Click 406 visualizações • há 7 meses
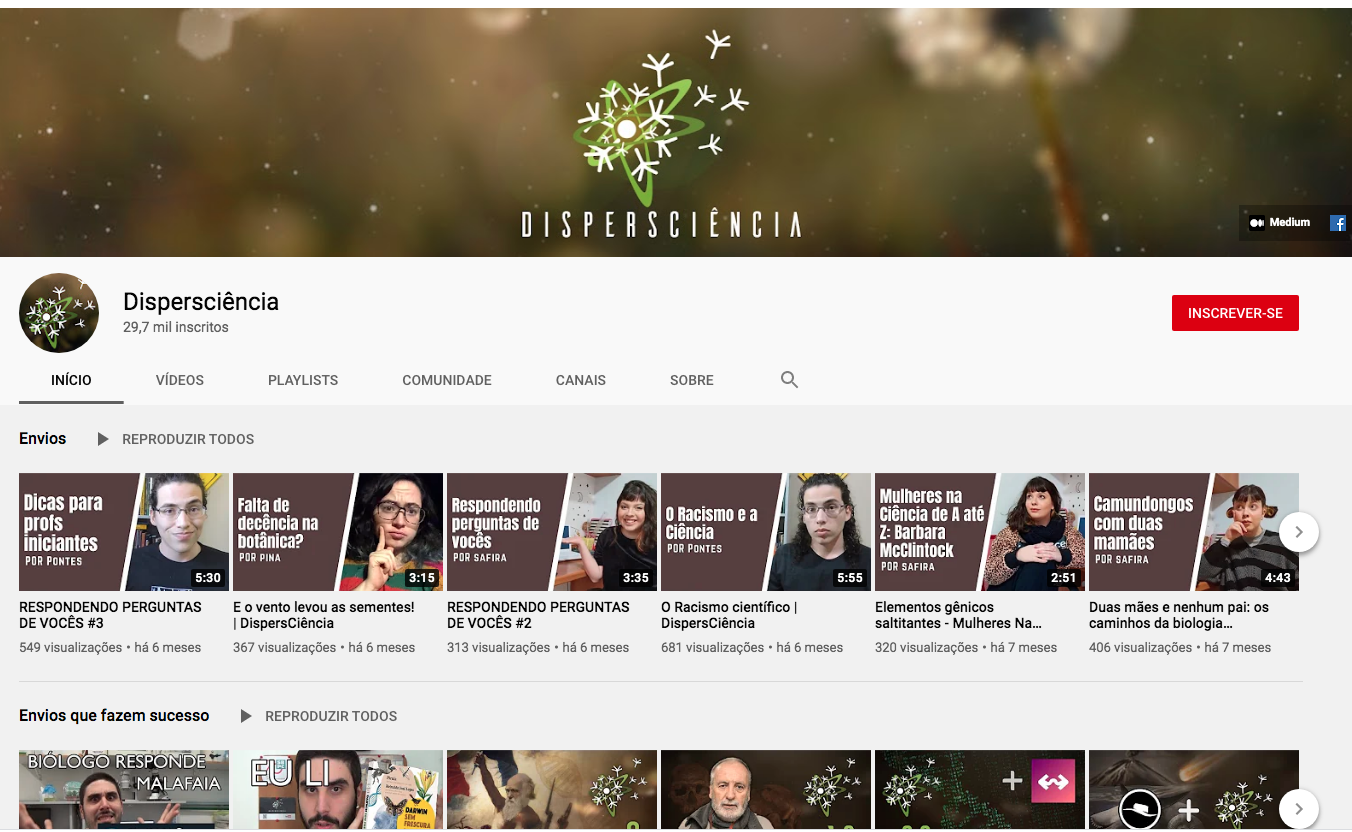 (x=1180, y=647)
